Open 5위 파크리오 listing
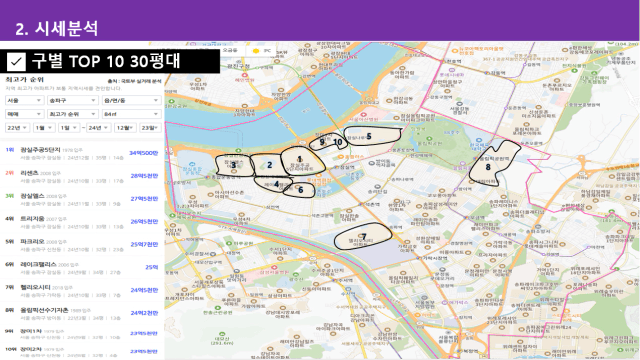 pos(82,244)
